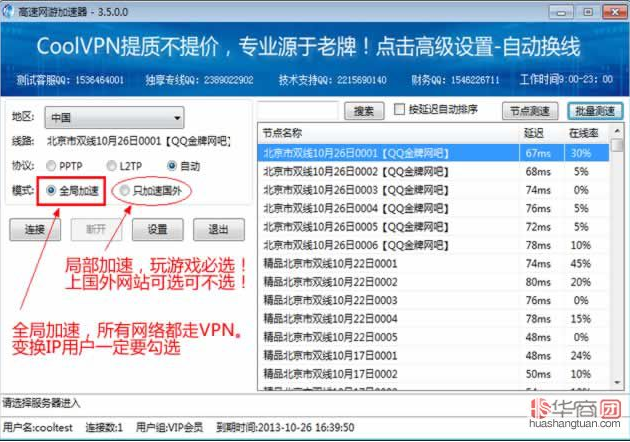Click 45% online rate cell
Screen dimensions: 630x442
click(x=581, y=264)
